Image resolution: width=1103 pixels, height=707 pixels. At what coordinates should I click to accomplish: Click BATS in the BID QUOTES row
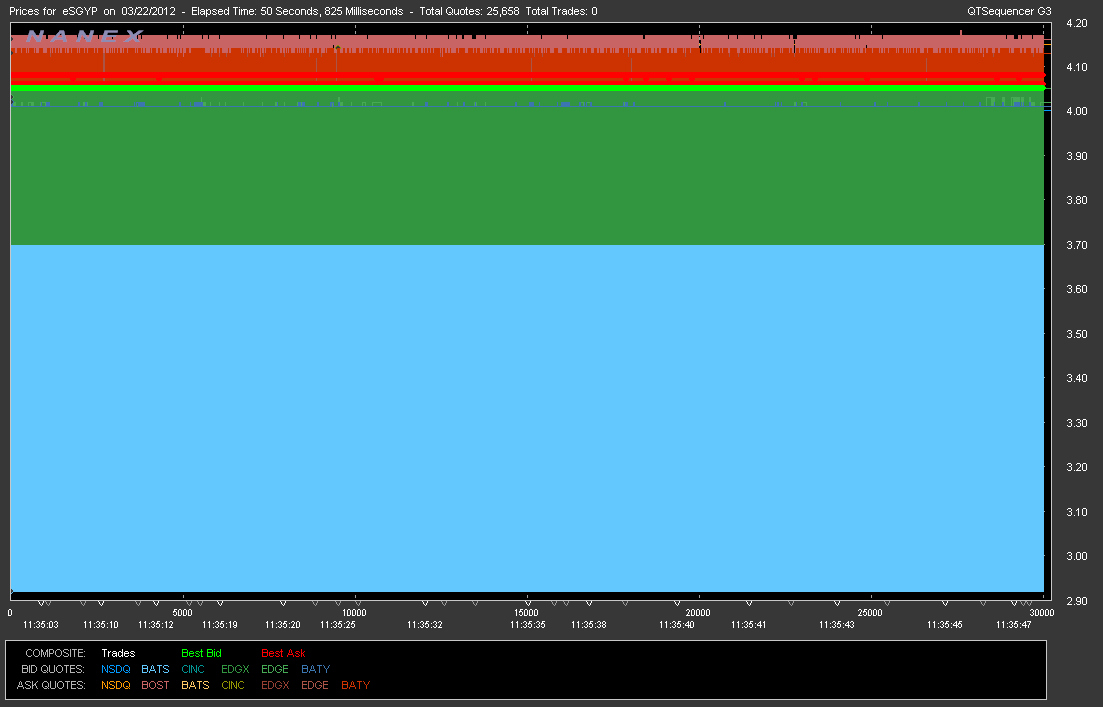[x=155, y=669]
